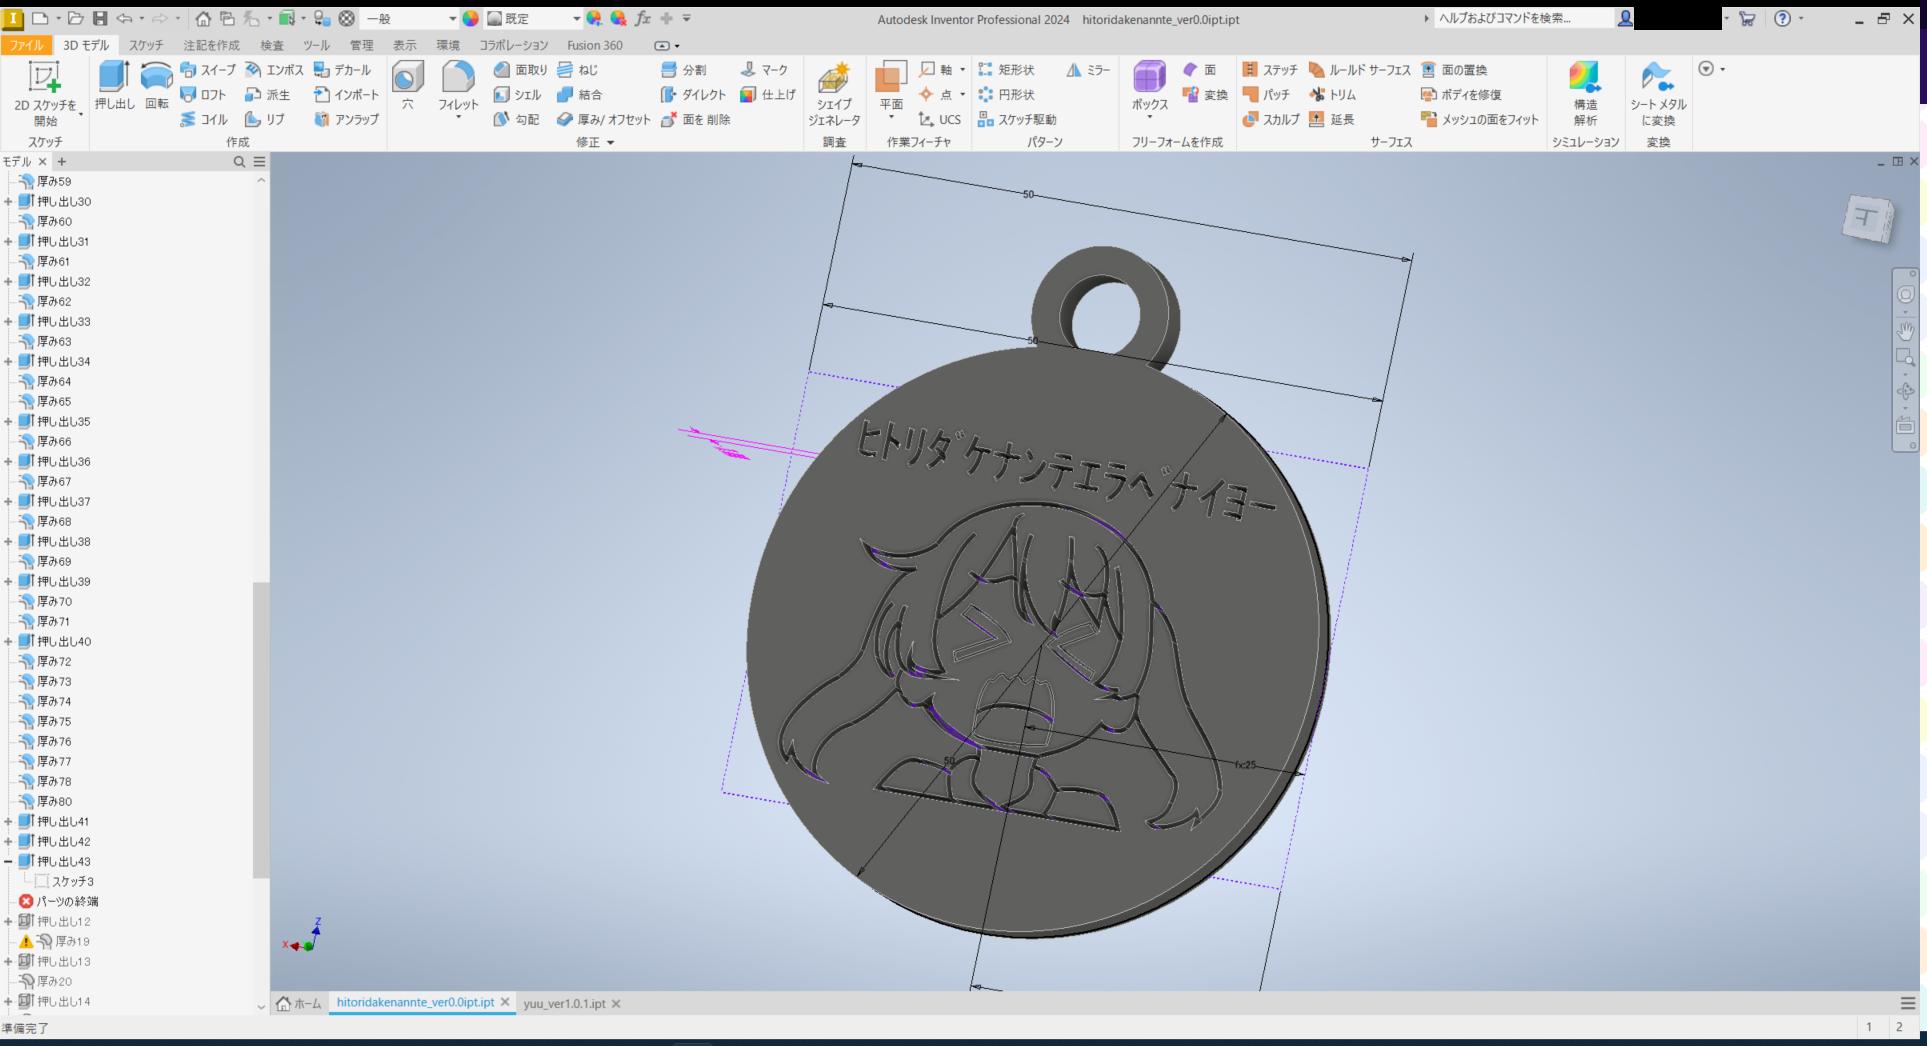Viewport: 1927px width, 1046px height.
Task: Open the 構造解析 simulation tool
Action: click(x=1585, y=93)
